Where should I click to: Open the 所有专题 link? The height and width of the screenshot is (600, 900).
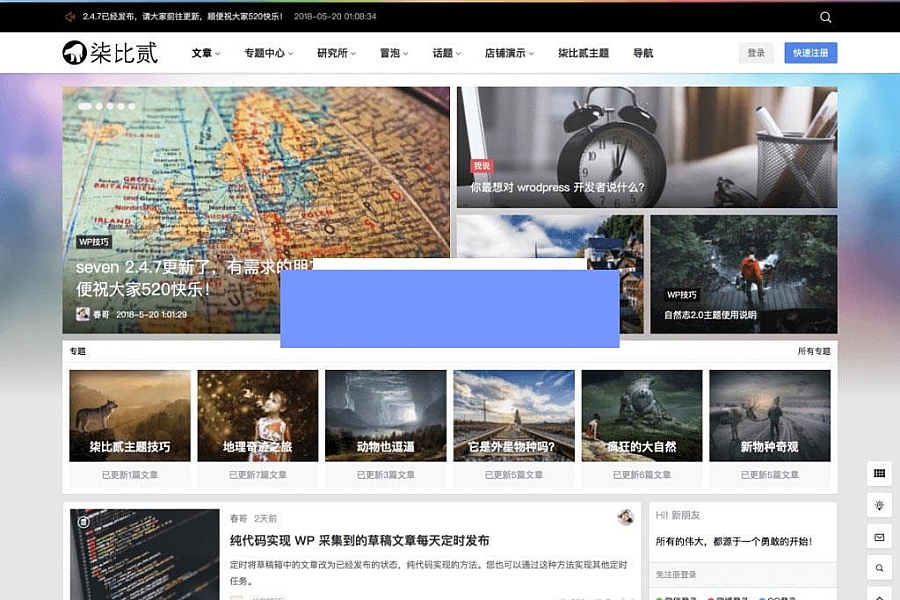[x=813, y=351]
